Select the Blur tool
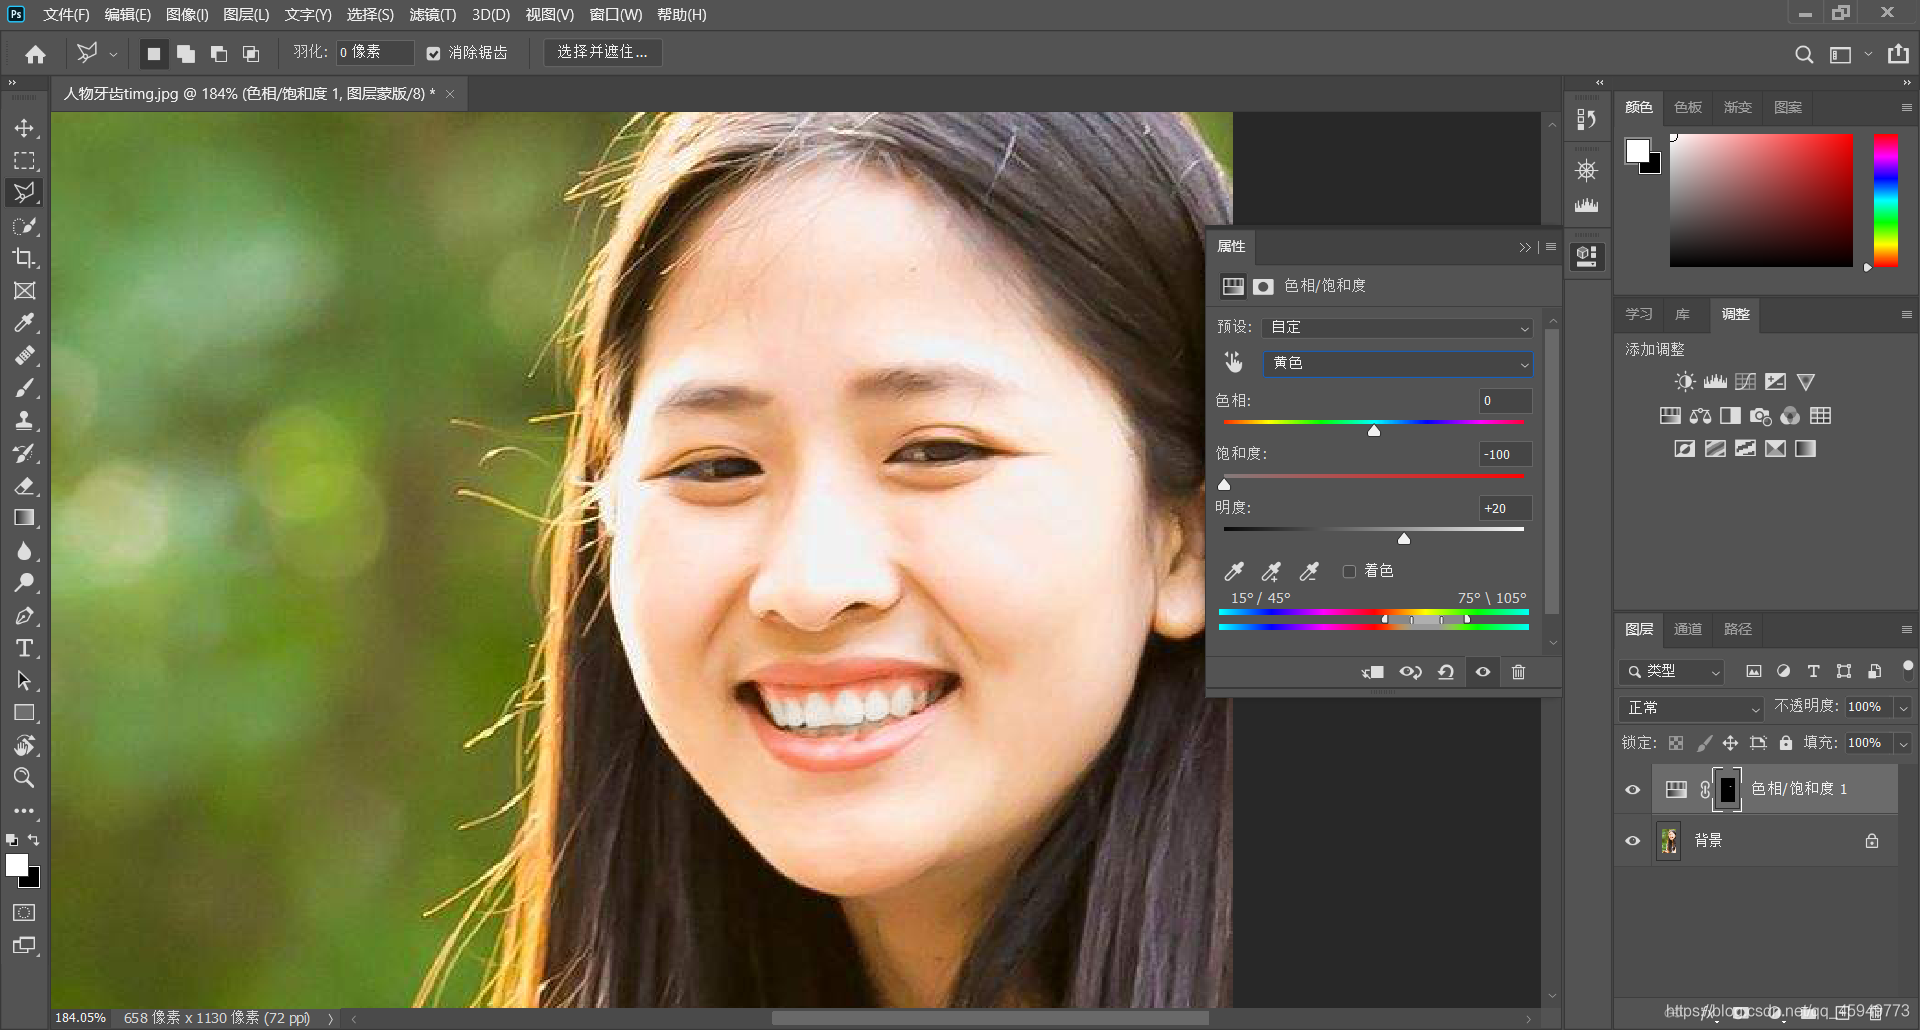Image resolution: width=1920 pixels, height=1030 pixels. (x=24, y=551)
